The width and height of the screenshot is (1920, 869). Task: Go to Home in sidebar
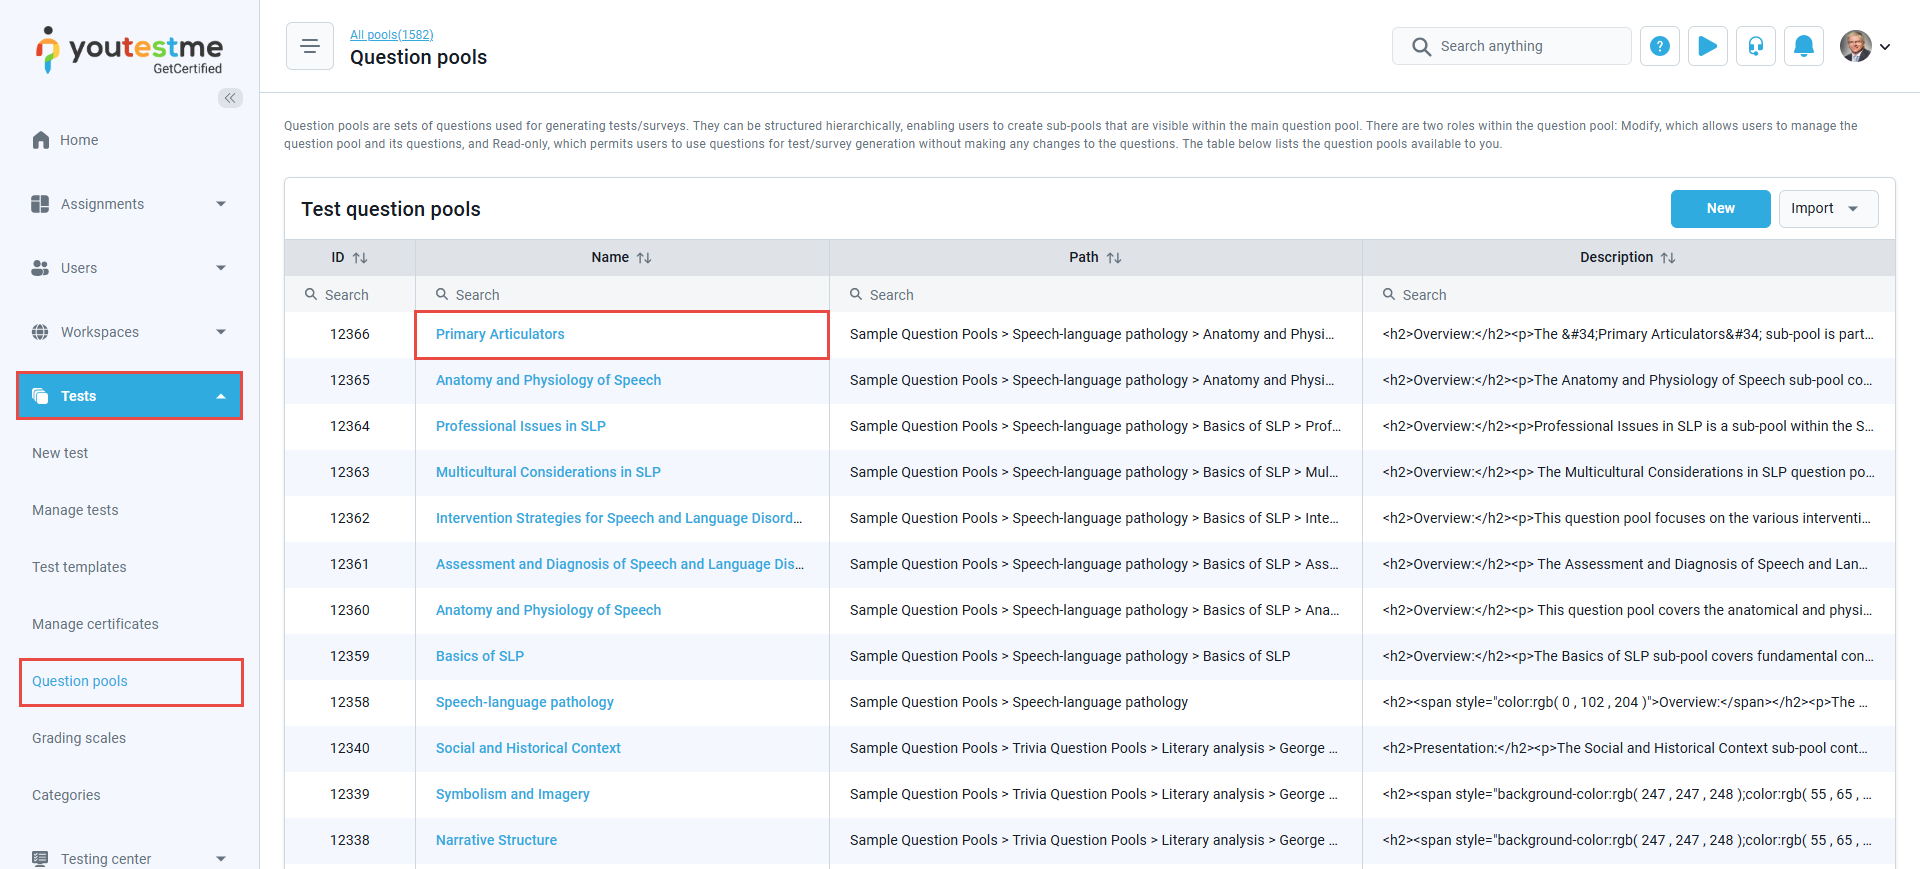click(x=79, y=140)
